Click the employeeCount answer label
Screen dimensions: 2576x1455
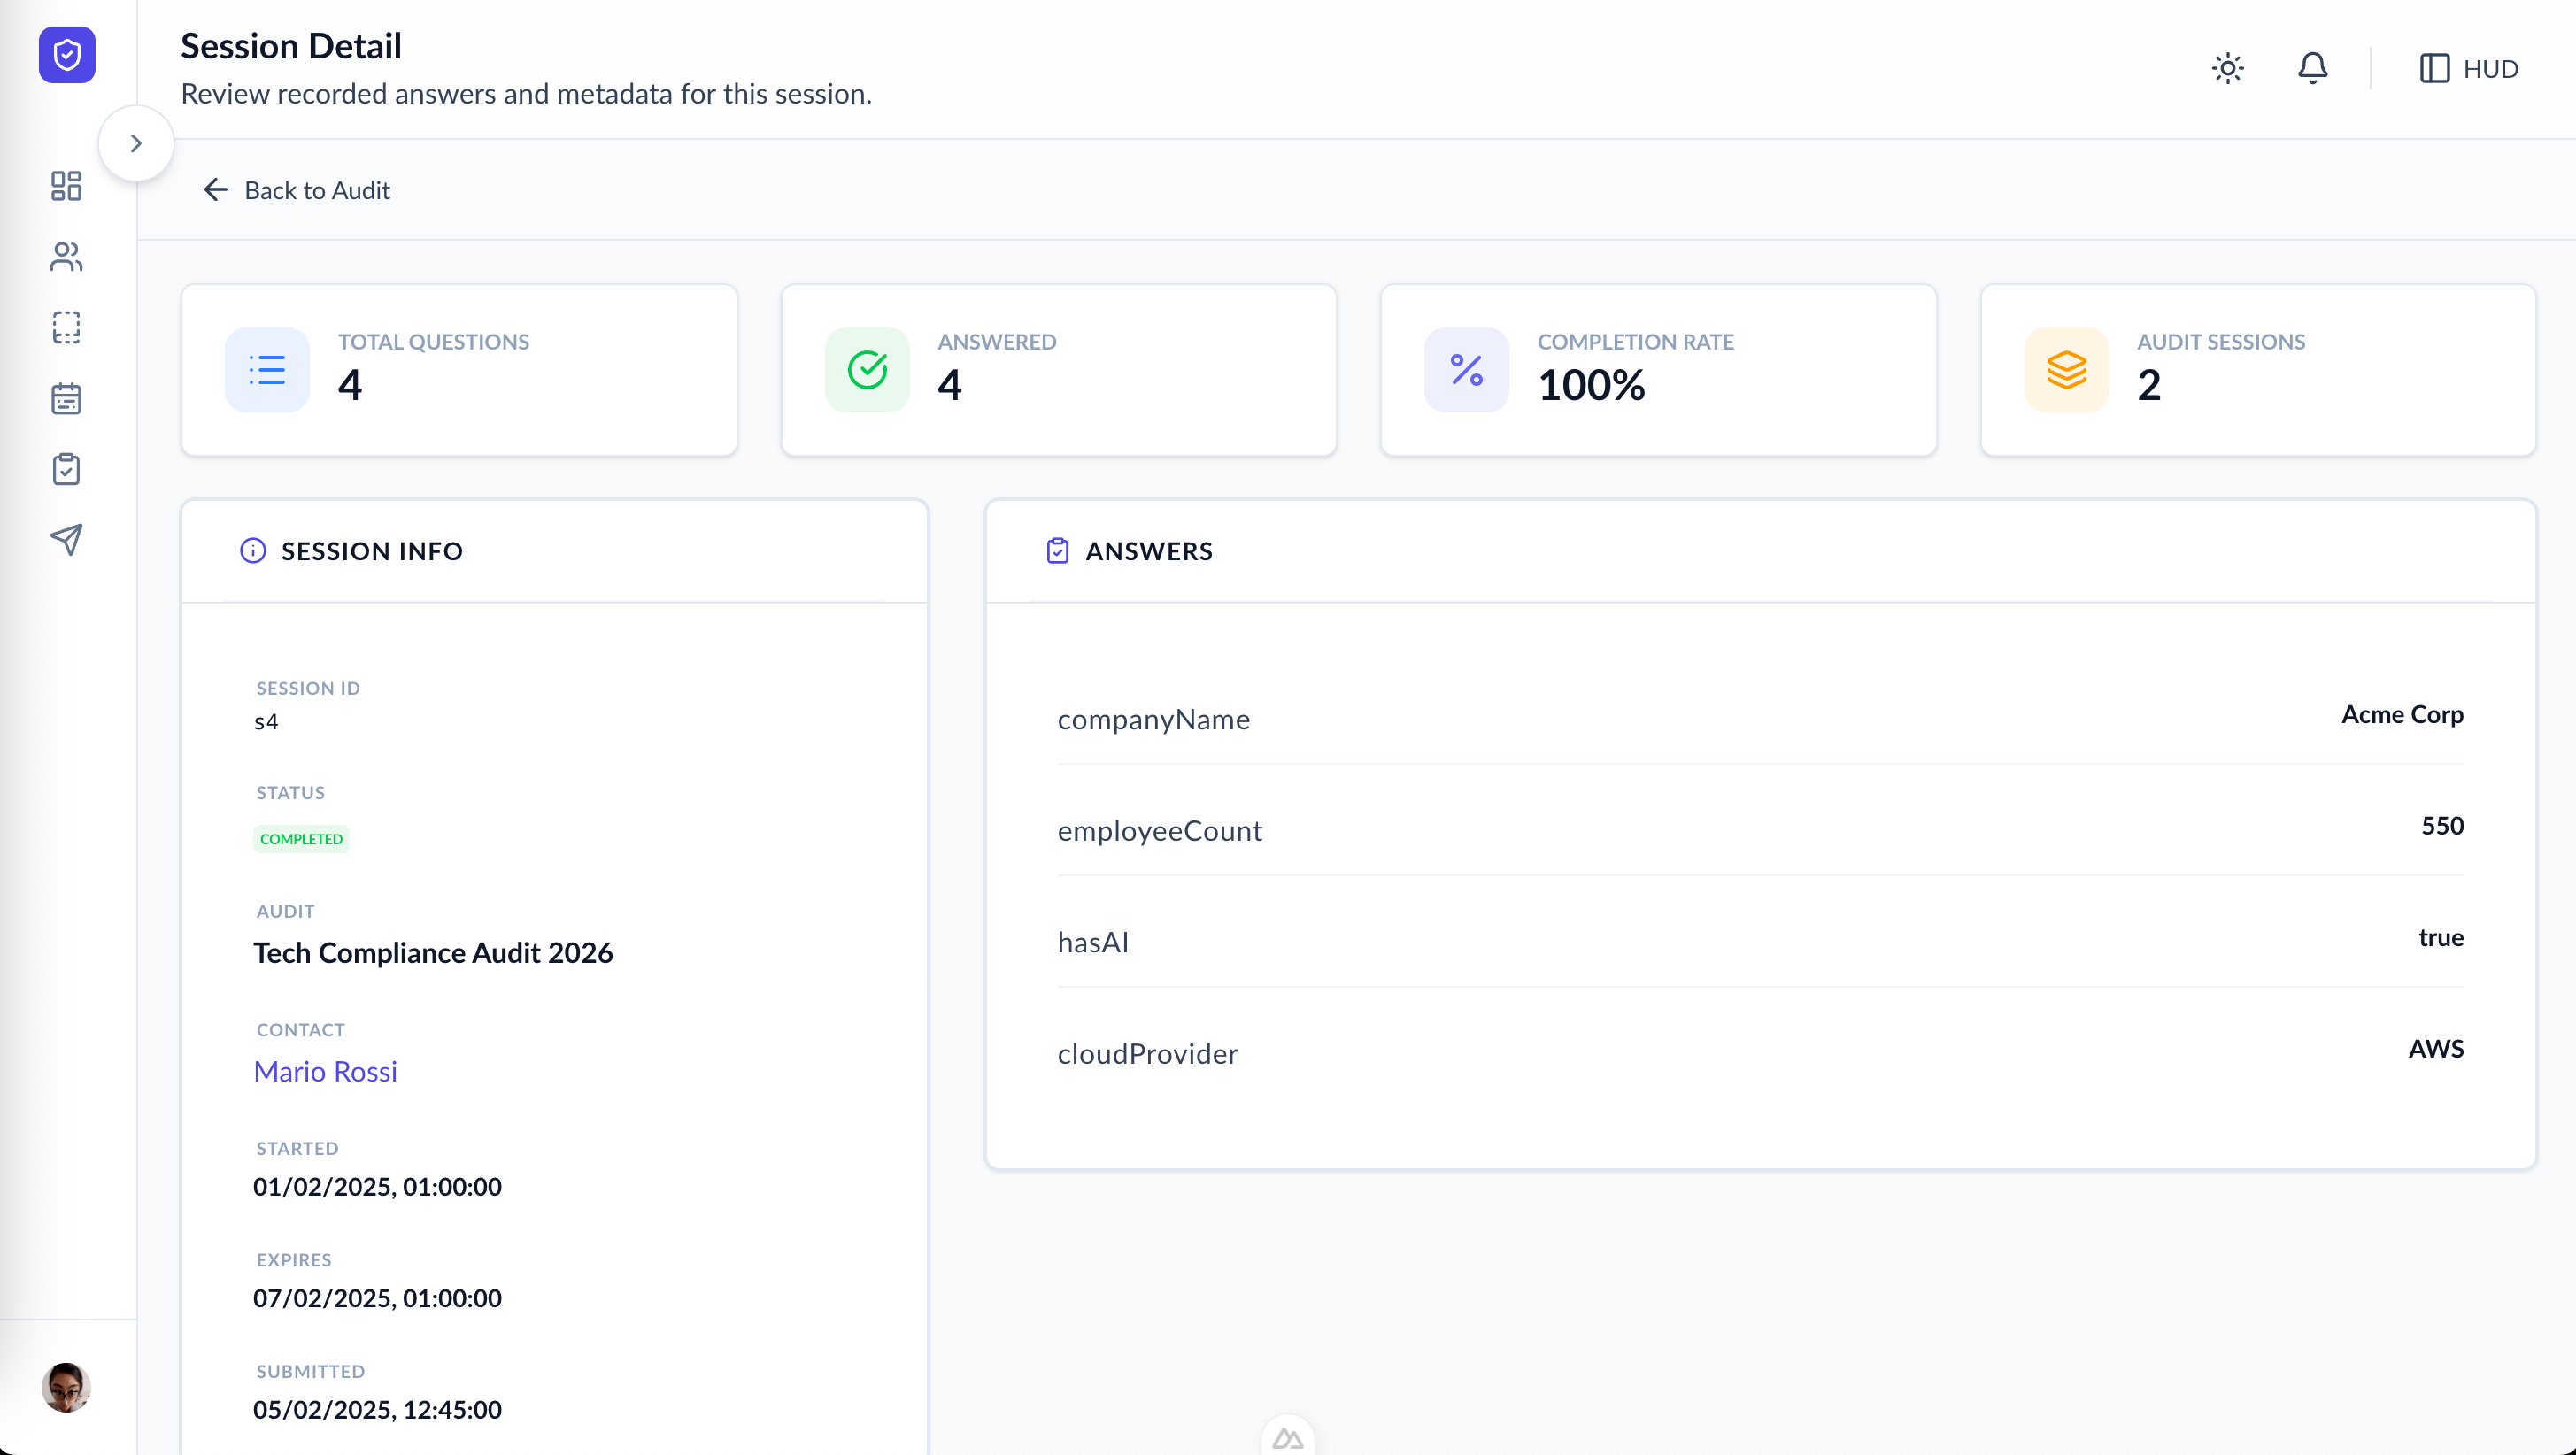(1160, 831)
